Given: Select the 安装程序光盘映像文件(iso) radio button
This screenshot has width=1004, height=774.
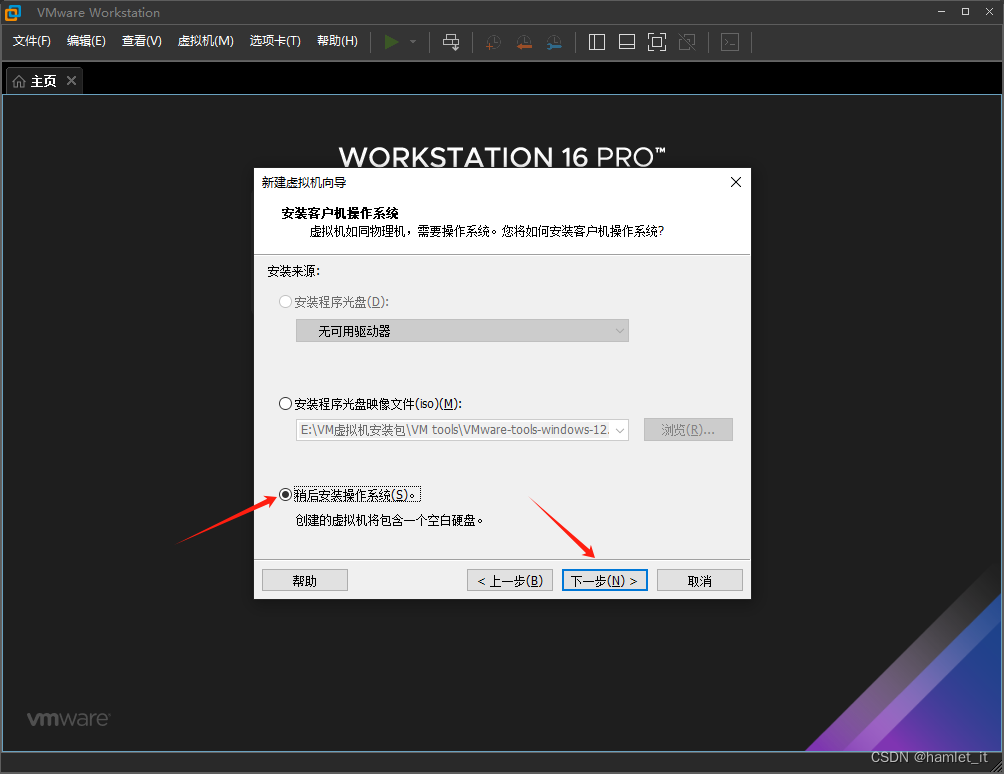Looking at the screenshot, I should click(x=286, y=404).
